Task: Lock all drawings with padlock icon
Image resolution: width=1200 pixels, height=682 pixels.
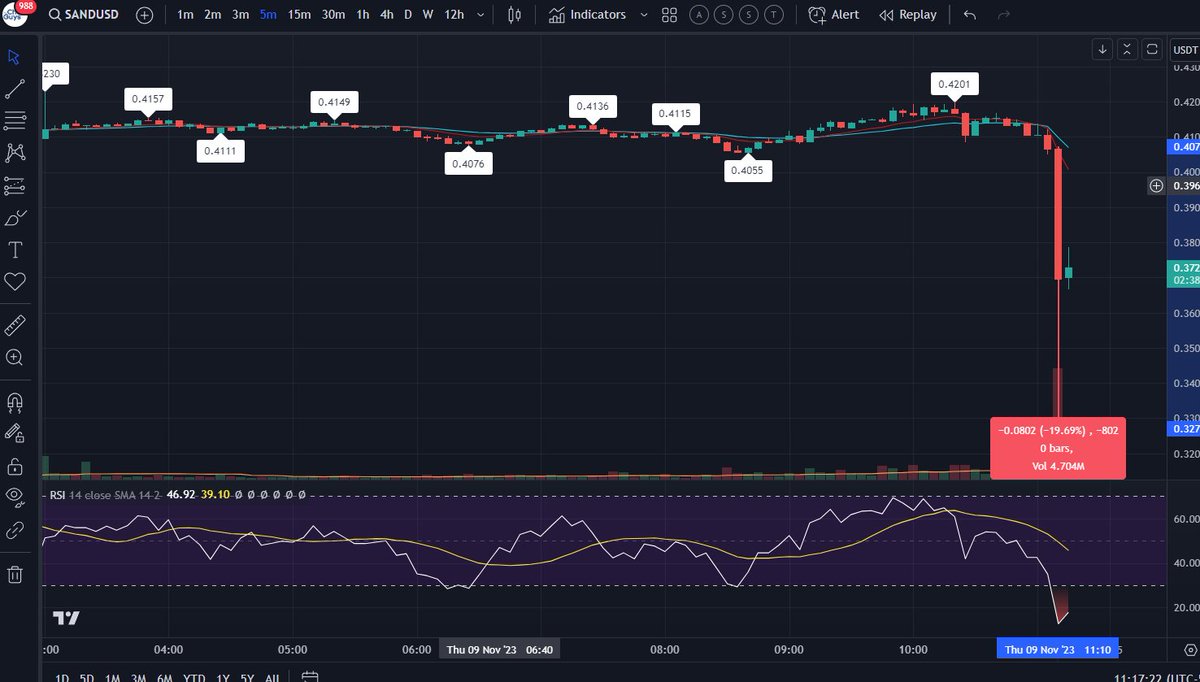Action: coord(14,467)
